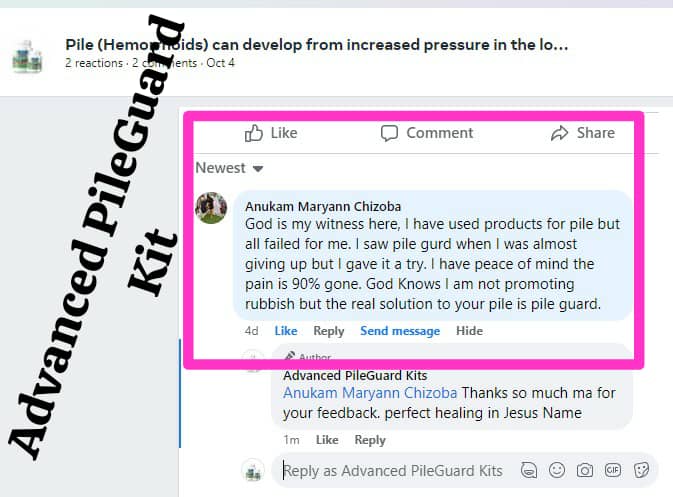The image size is (673, 497).
Task: Click Send message under the comment
Action: [x=400, y=331]
